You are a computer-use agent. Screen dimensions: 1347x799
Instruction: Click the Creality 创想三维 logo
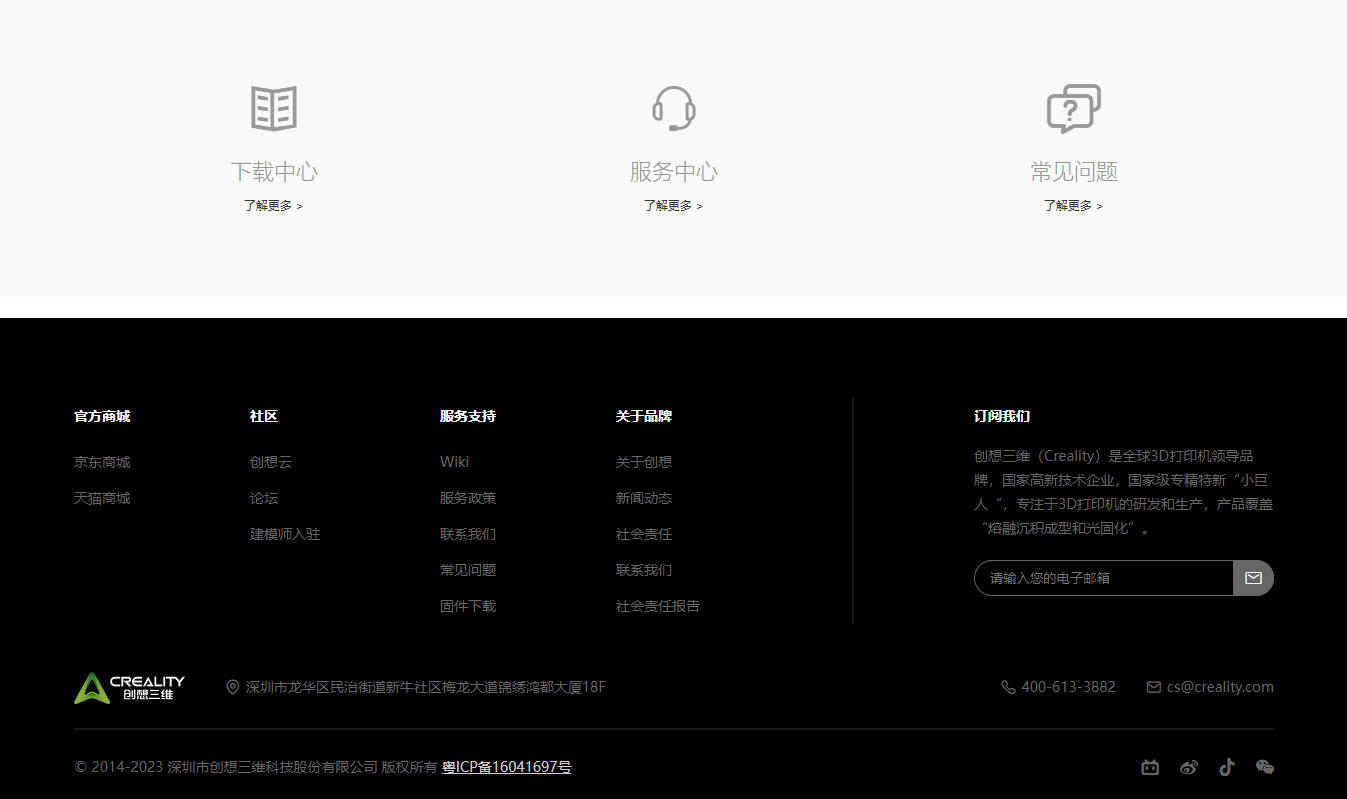[x=129, y=687]
